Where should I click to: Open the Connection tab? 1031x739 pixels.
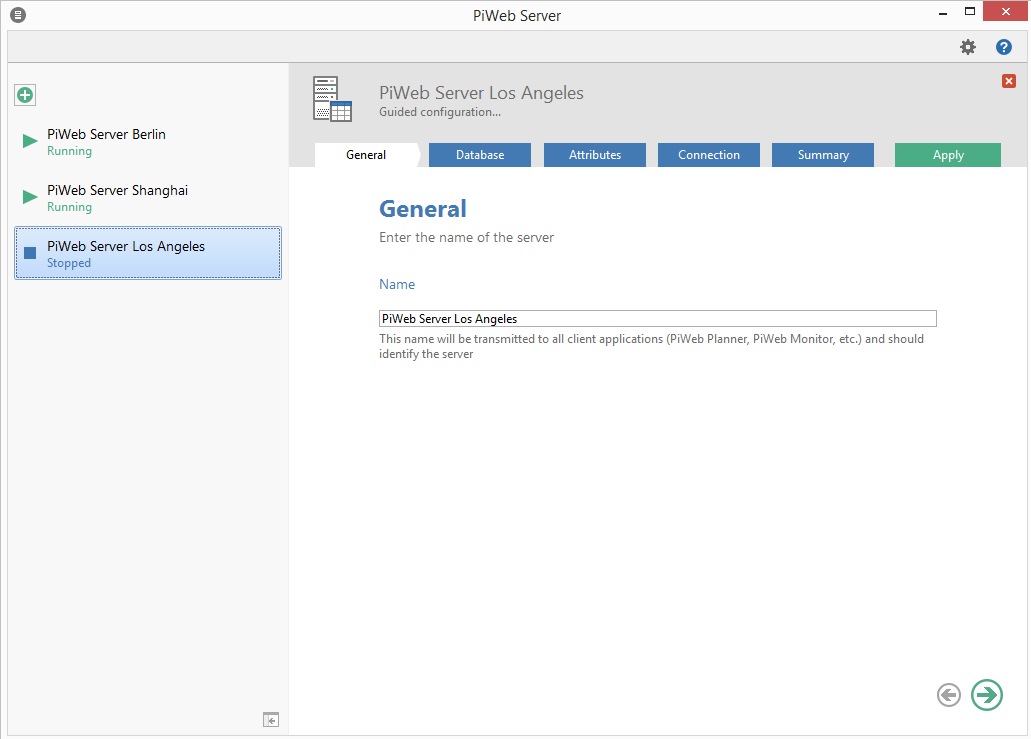[x=709, y=155]
